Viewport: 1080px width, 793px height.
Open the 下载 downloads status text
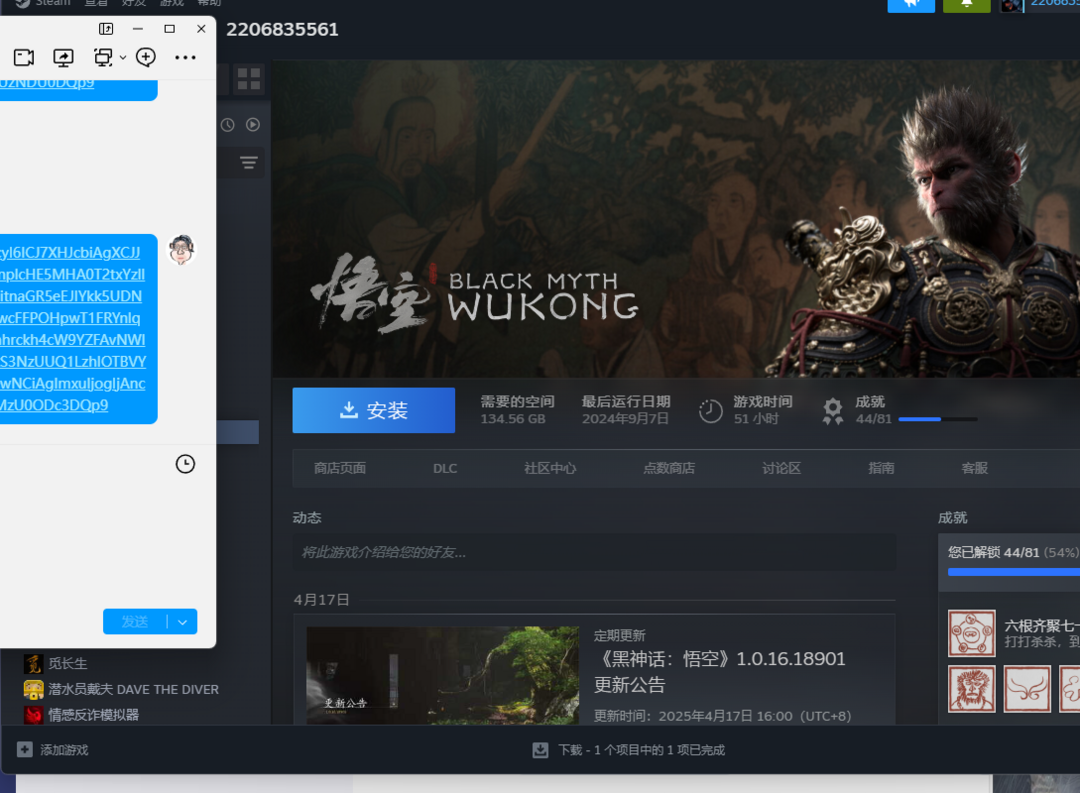click(x=641, y=750)
